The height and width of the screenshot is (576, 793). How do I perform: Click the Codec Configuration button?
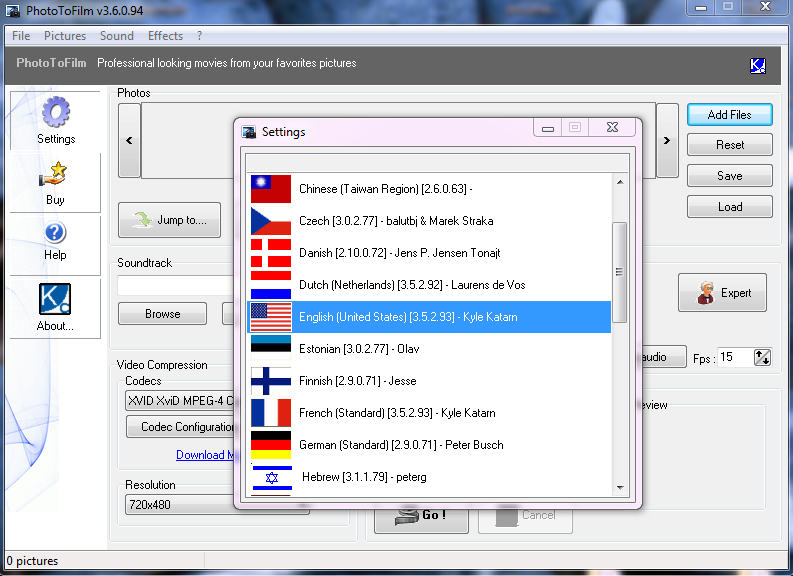click(181, 427)
